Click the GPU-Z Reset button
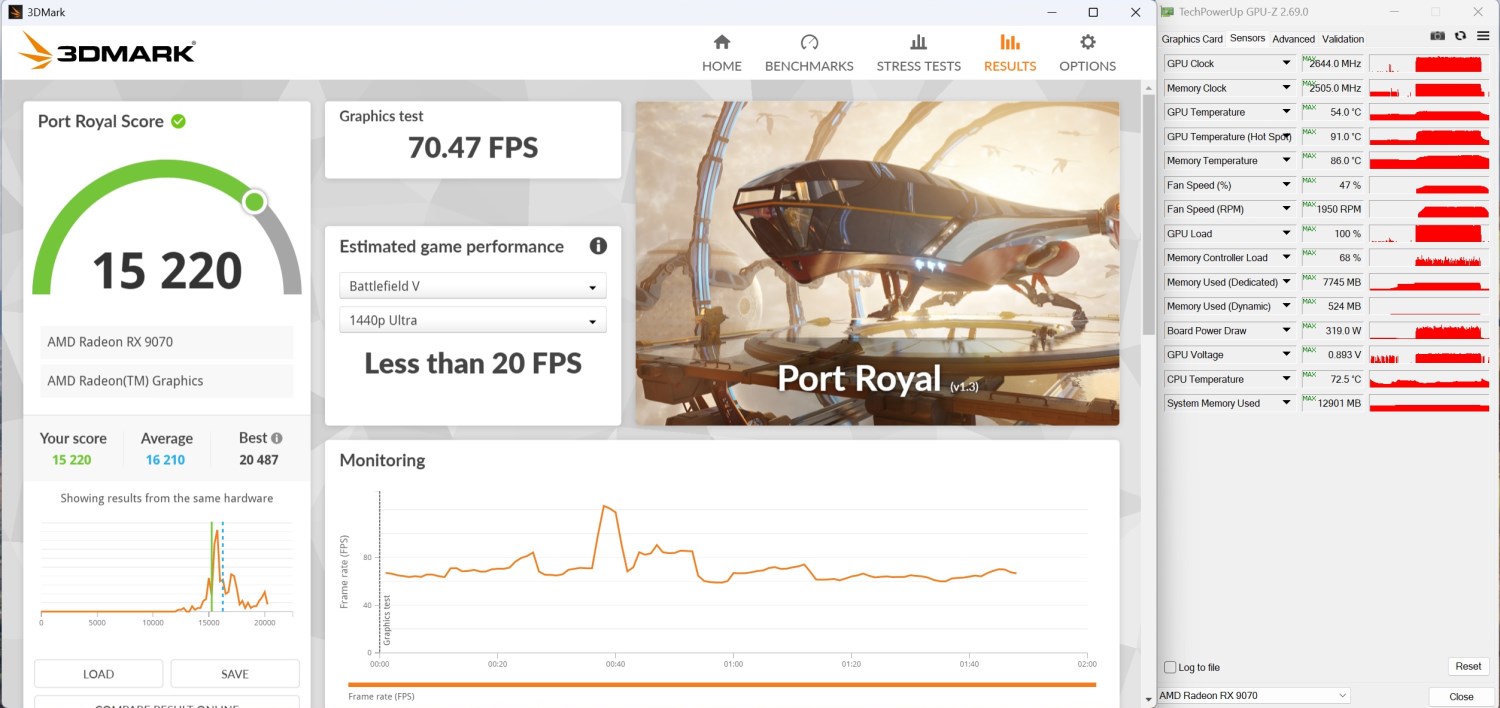 click(x=1468, y=666)
